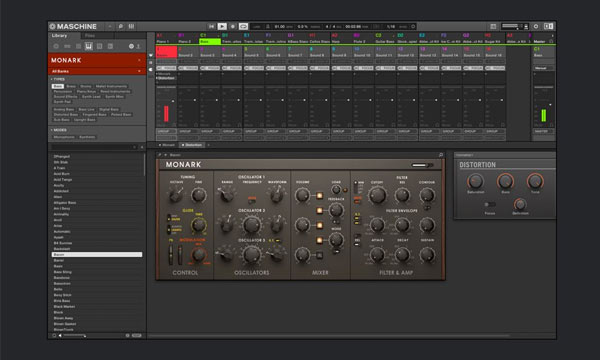This screenshot has width=600, height=360.
Task: Open the Bass group C1 dropdown arrow
Action: click(218, 36)
